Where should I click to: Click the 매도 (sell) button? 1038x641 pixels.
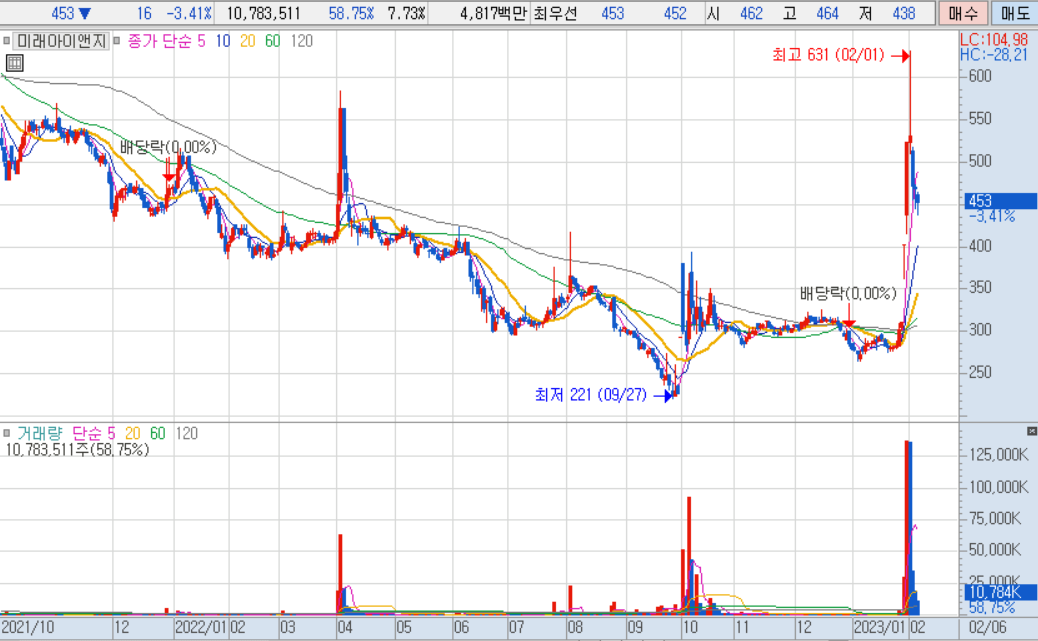pos(1014,13)
